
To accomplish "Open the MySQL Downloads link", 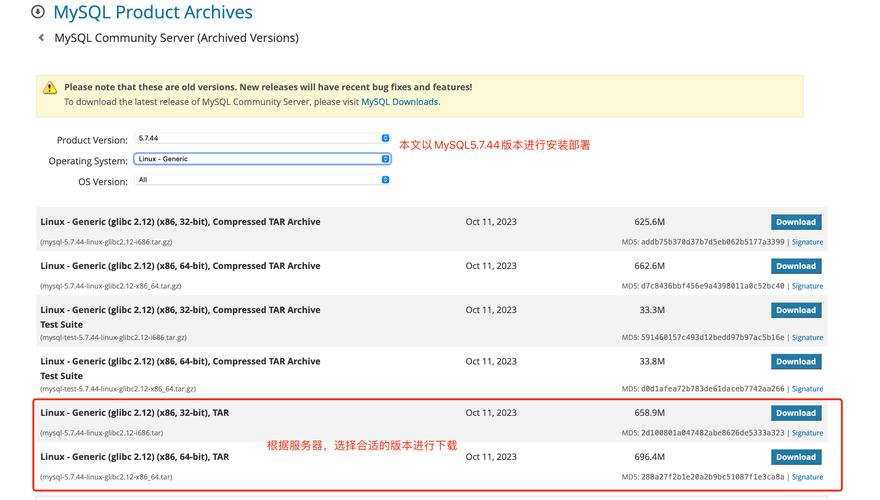I will point(400,102).
